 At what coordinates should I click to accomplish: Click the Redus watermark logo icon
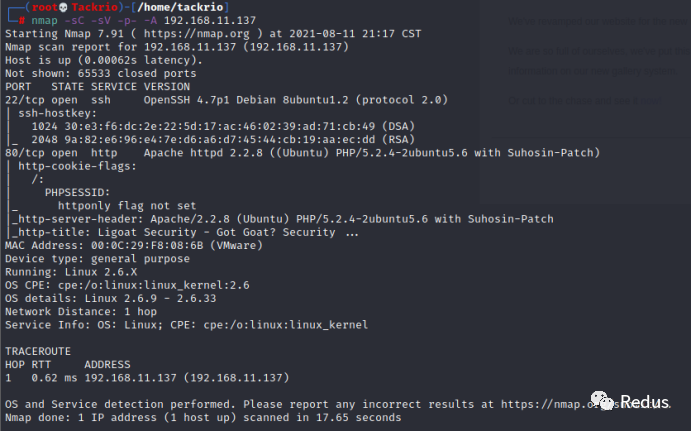(604, 402)
